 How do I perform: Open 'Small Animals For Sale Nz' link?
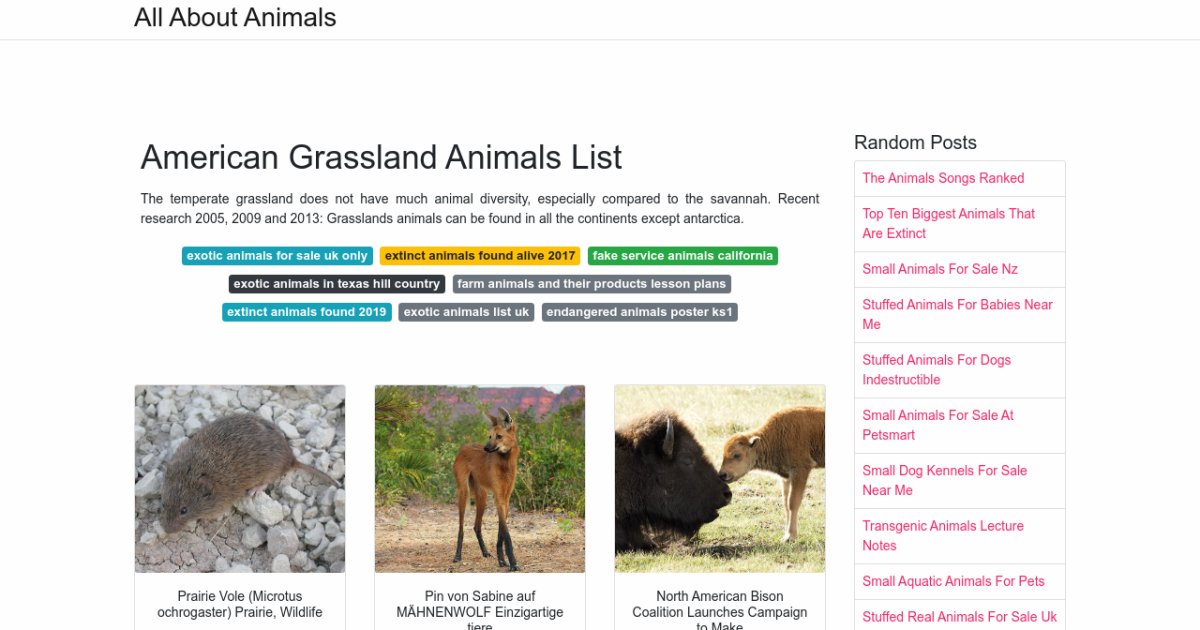(940, 269)
